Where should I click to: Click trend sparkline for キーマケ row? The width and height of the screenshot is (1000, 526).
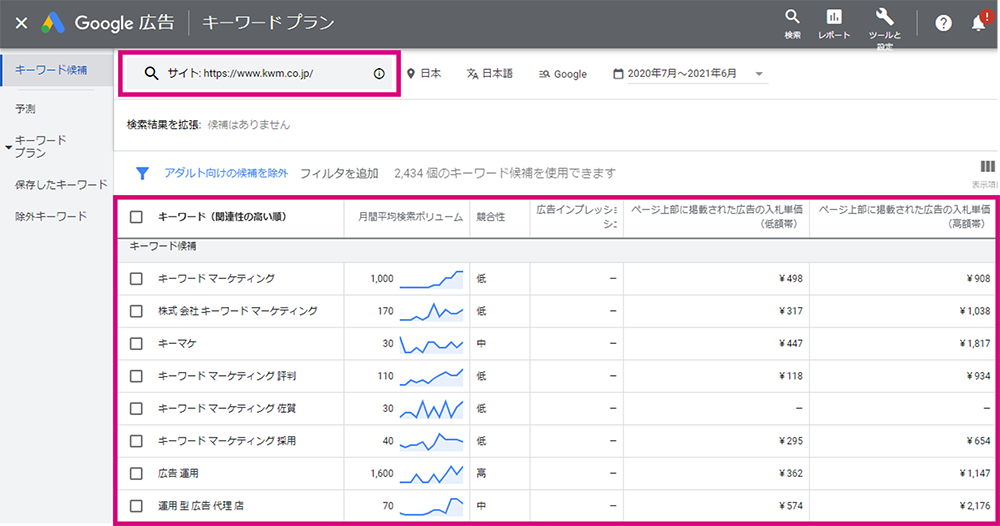pyautogui.click(x=431, y=344)
